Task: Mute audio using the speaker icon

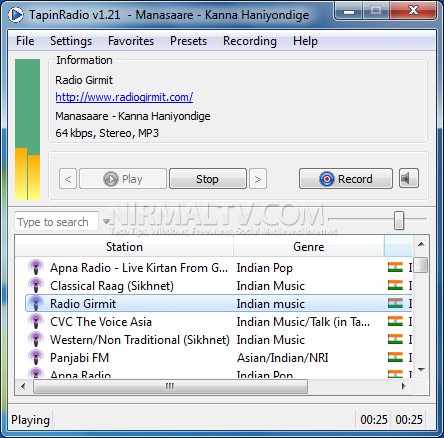Action: coord(409,178)
